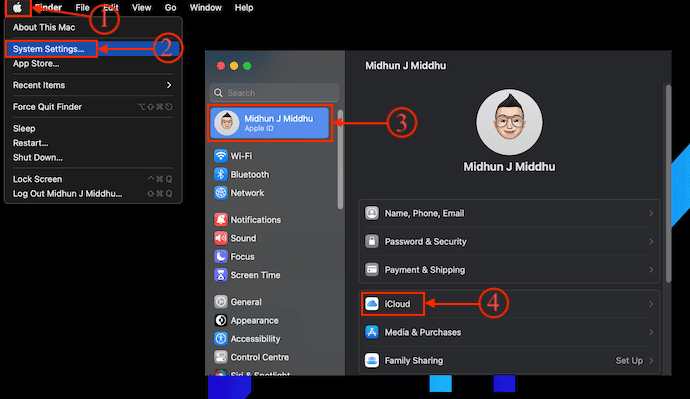This screenshot has width=690, height=399.
Task: Click Payment & Shipping card icon
Action: [372, 270]
